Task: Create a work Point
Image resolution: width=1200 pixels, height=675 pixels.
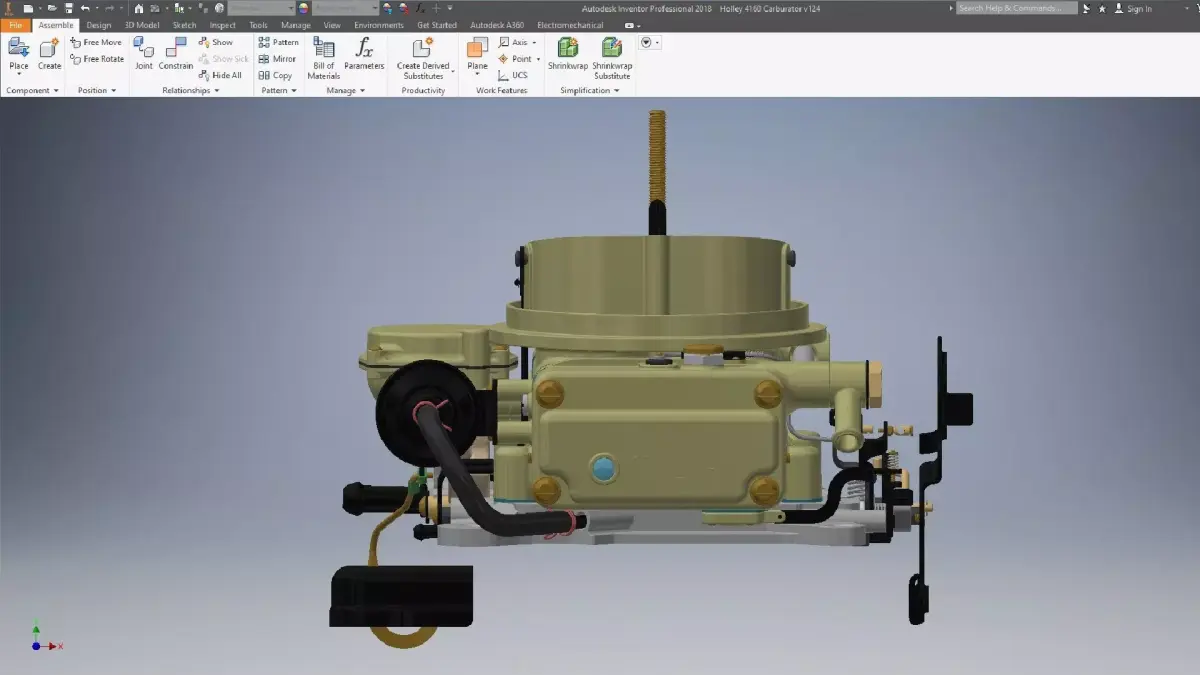Action: click(516, 59)
